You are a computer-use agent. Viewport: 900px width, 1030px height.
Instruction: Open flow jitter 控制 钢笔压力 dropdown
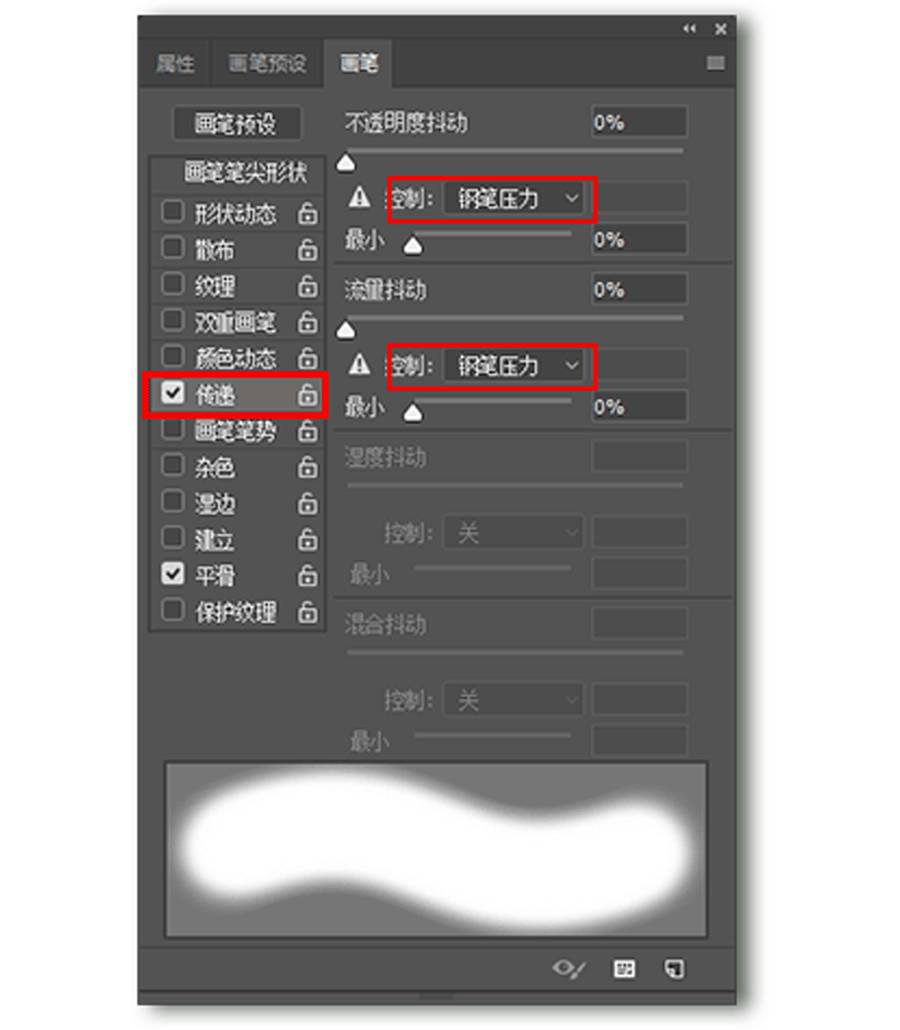(514, 365)
